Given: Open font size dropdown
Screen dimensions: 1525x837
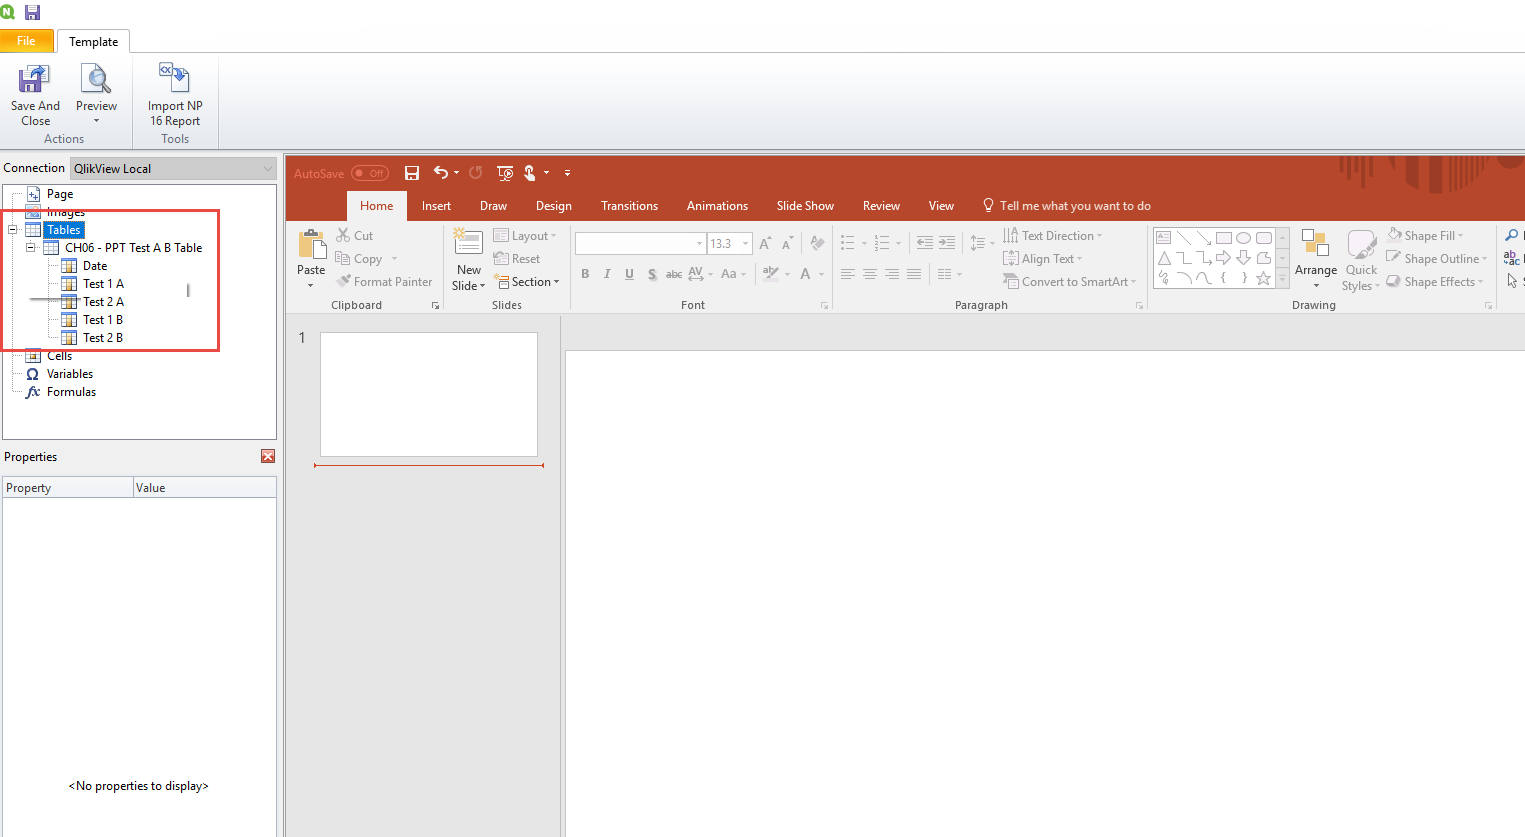Looking at the screenshot, I should pos(745,243).
